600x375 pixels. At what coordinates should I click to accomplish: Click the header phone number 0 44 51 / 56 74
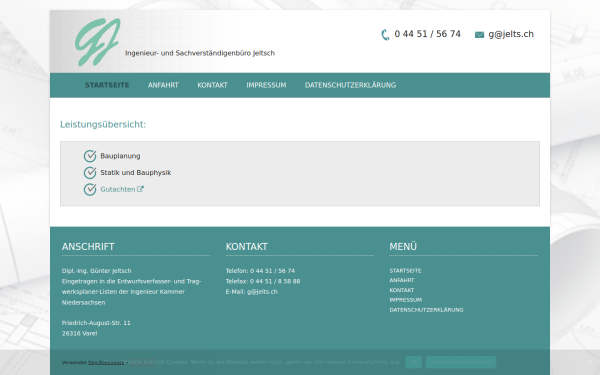(x=427, y=34)
